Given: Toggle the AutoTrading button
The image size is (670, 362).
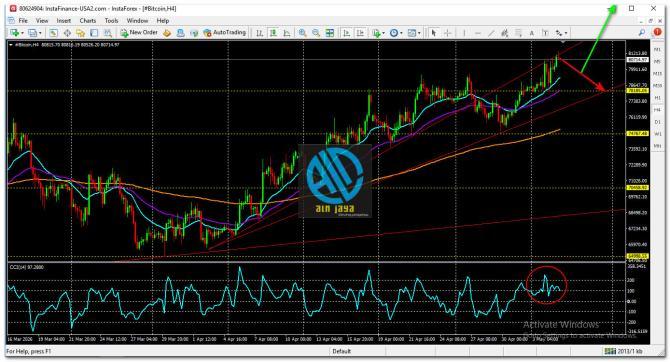Looking at the screenshot, I should [225, 32].
